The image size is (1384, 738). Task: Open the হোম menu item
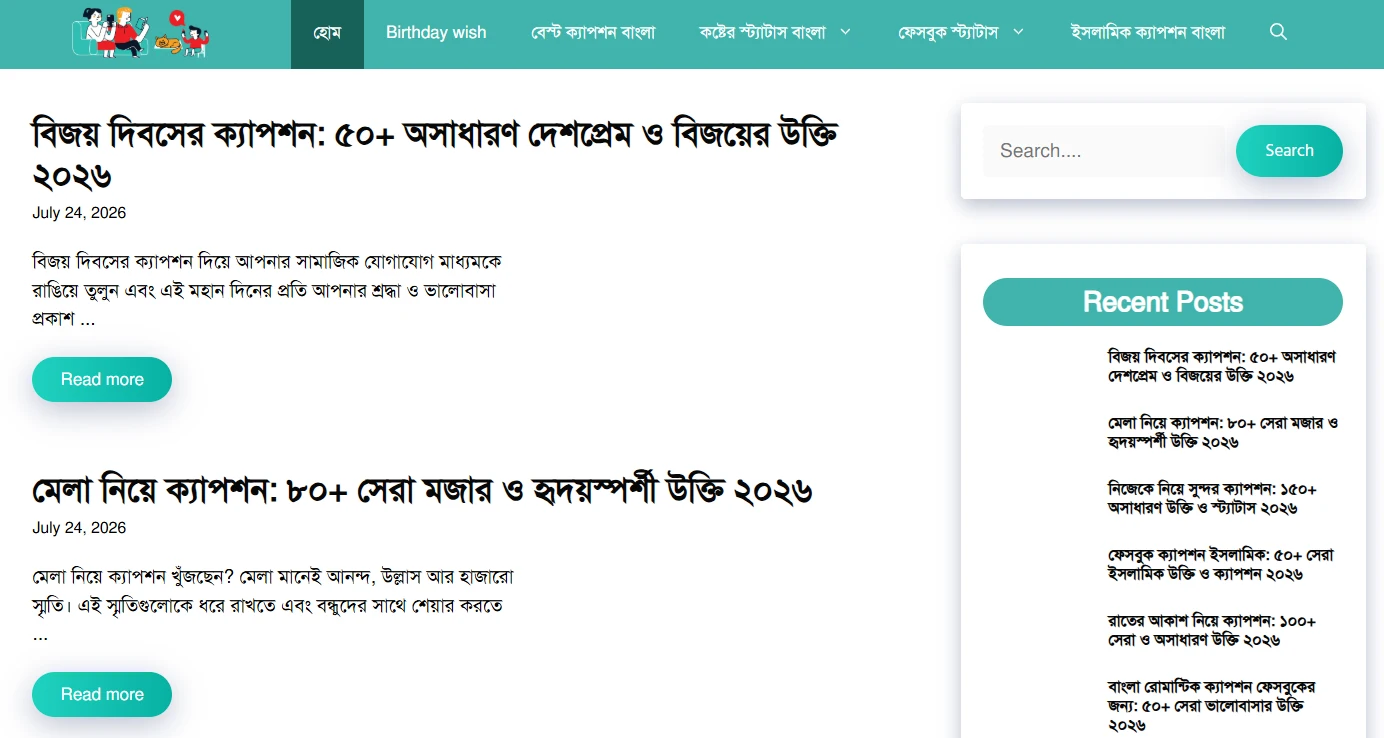pos(327,33)
